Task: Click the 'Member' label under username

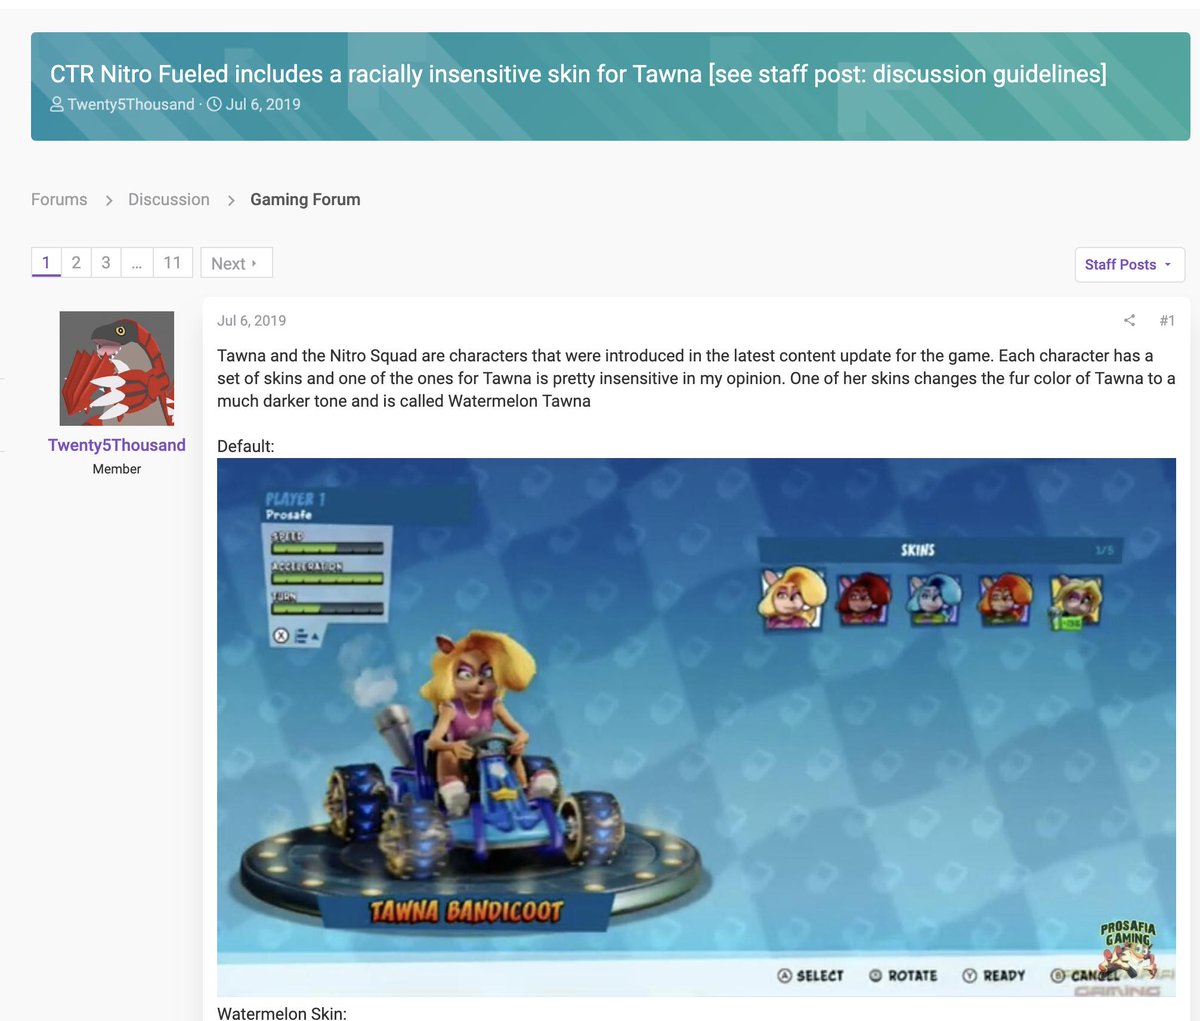Action: (x=117, y=469)
